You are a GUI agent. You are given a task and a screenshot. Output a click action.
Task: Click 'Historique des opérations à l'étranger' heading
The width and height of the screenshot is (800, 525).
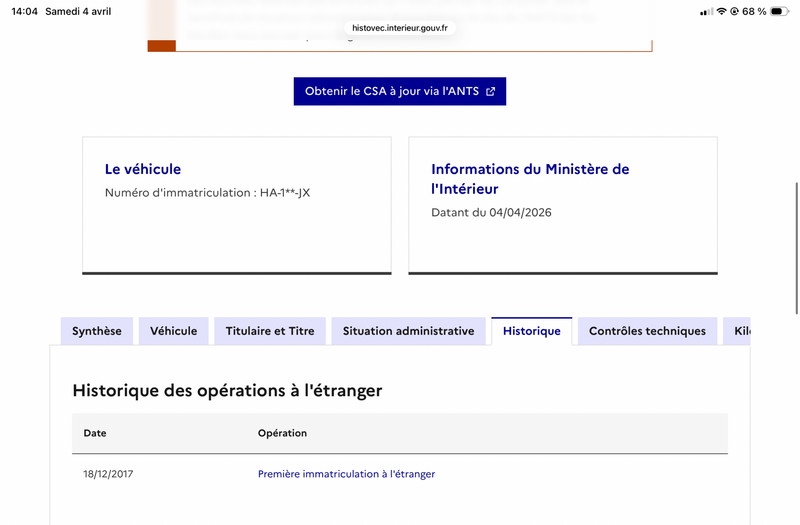(x=227, y=391)
